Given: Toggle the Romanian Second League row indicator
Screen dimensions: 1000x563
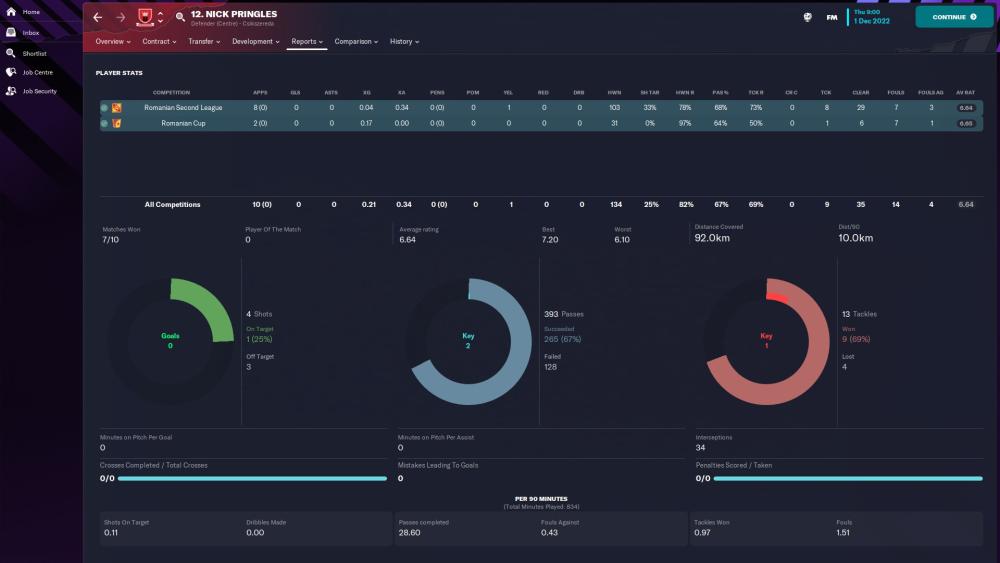Looking at the screenshot, I should coord(104,107).
